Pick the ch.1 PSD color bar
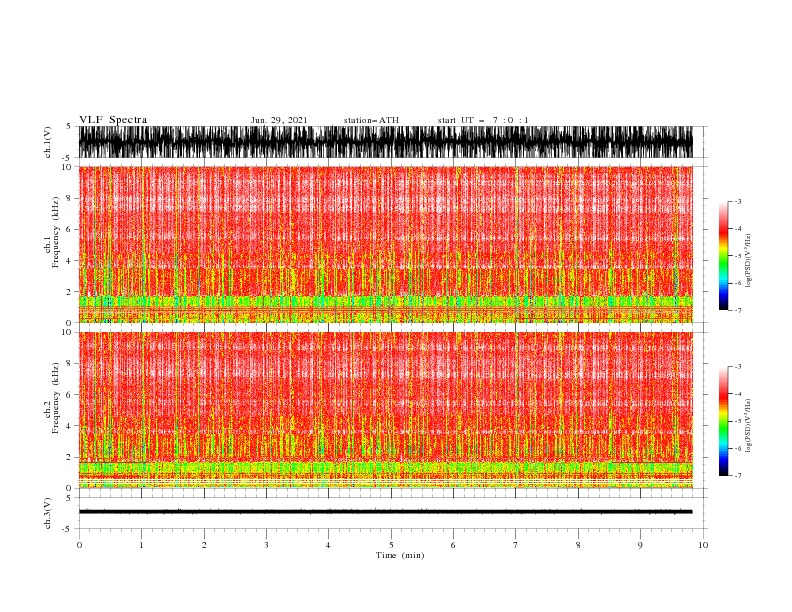Viewport: 792px width, 612px height. tap(724, 256)
